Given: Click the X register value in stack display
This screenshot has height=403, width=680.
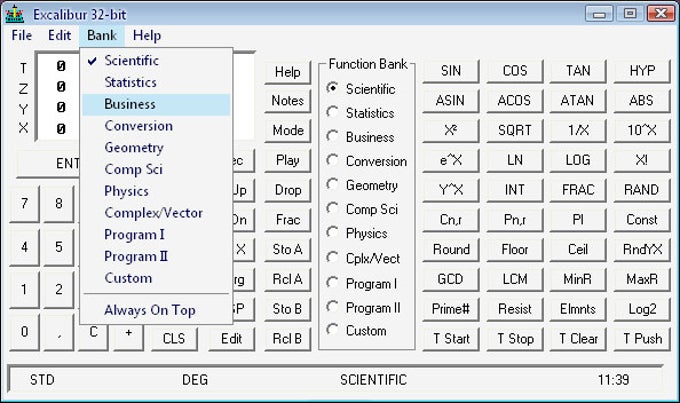Looking at the screenshot, I should pos(61,128).
